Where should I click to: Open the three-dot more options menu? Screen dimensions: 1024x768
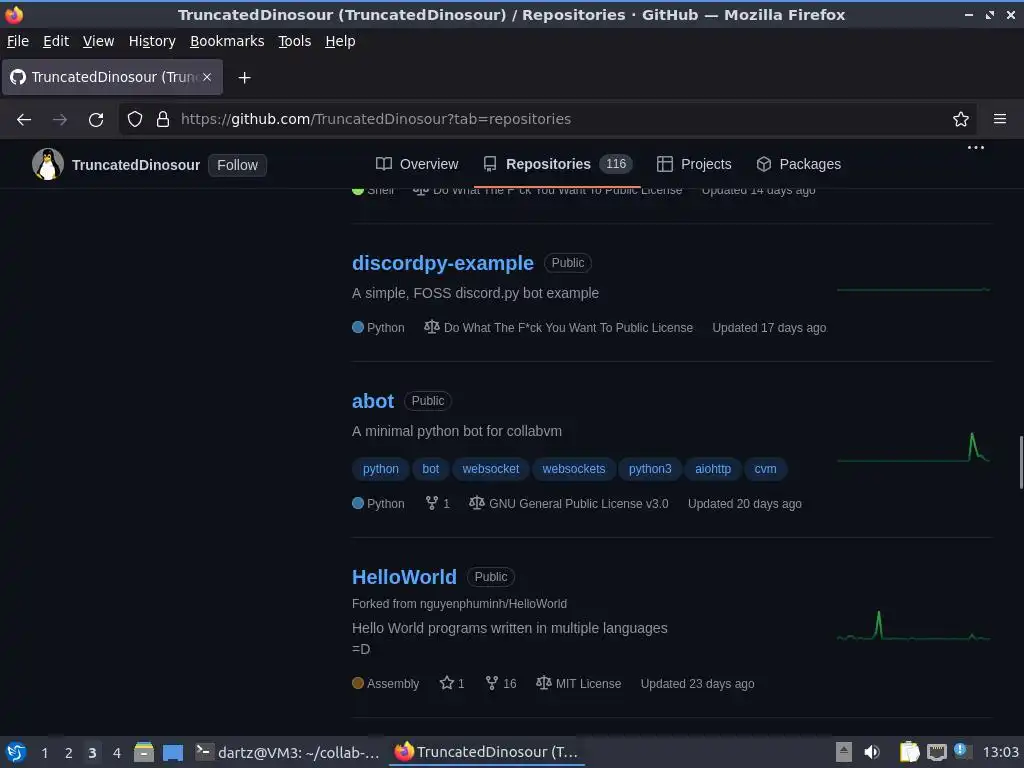tap(976, 148)
